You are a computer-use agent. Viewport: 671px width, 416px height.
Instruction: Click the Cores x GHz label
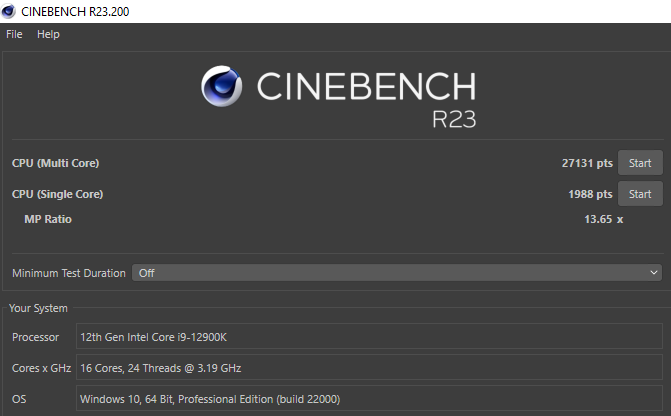42,368
